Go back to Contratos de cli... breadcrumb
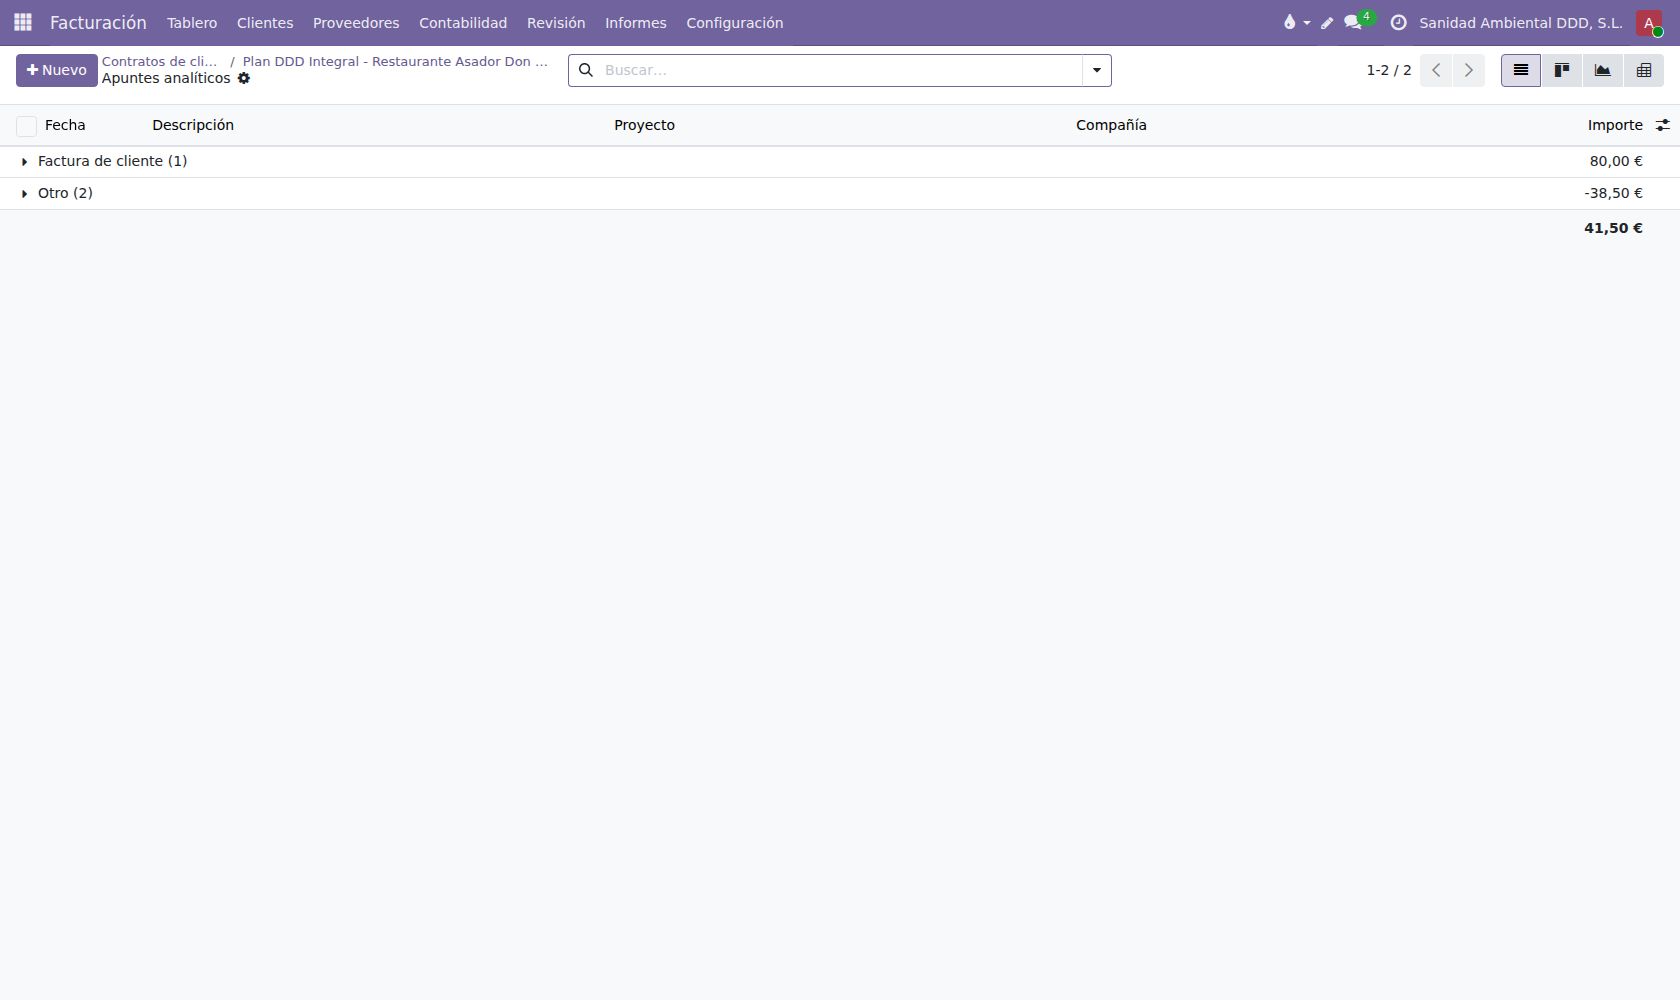Image resolution: width=1680 pixels, height=1000 pixels. (159, 61)
